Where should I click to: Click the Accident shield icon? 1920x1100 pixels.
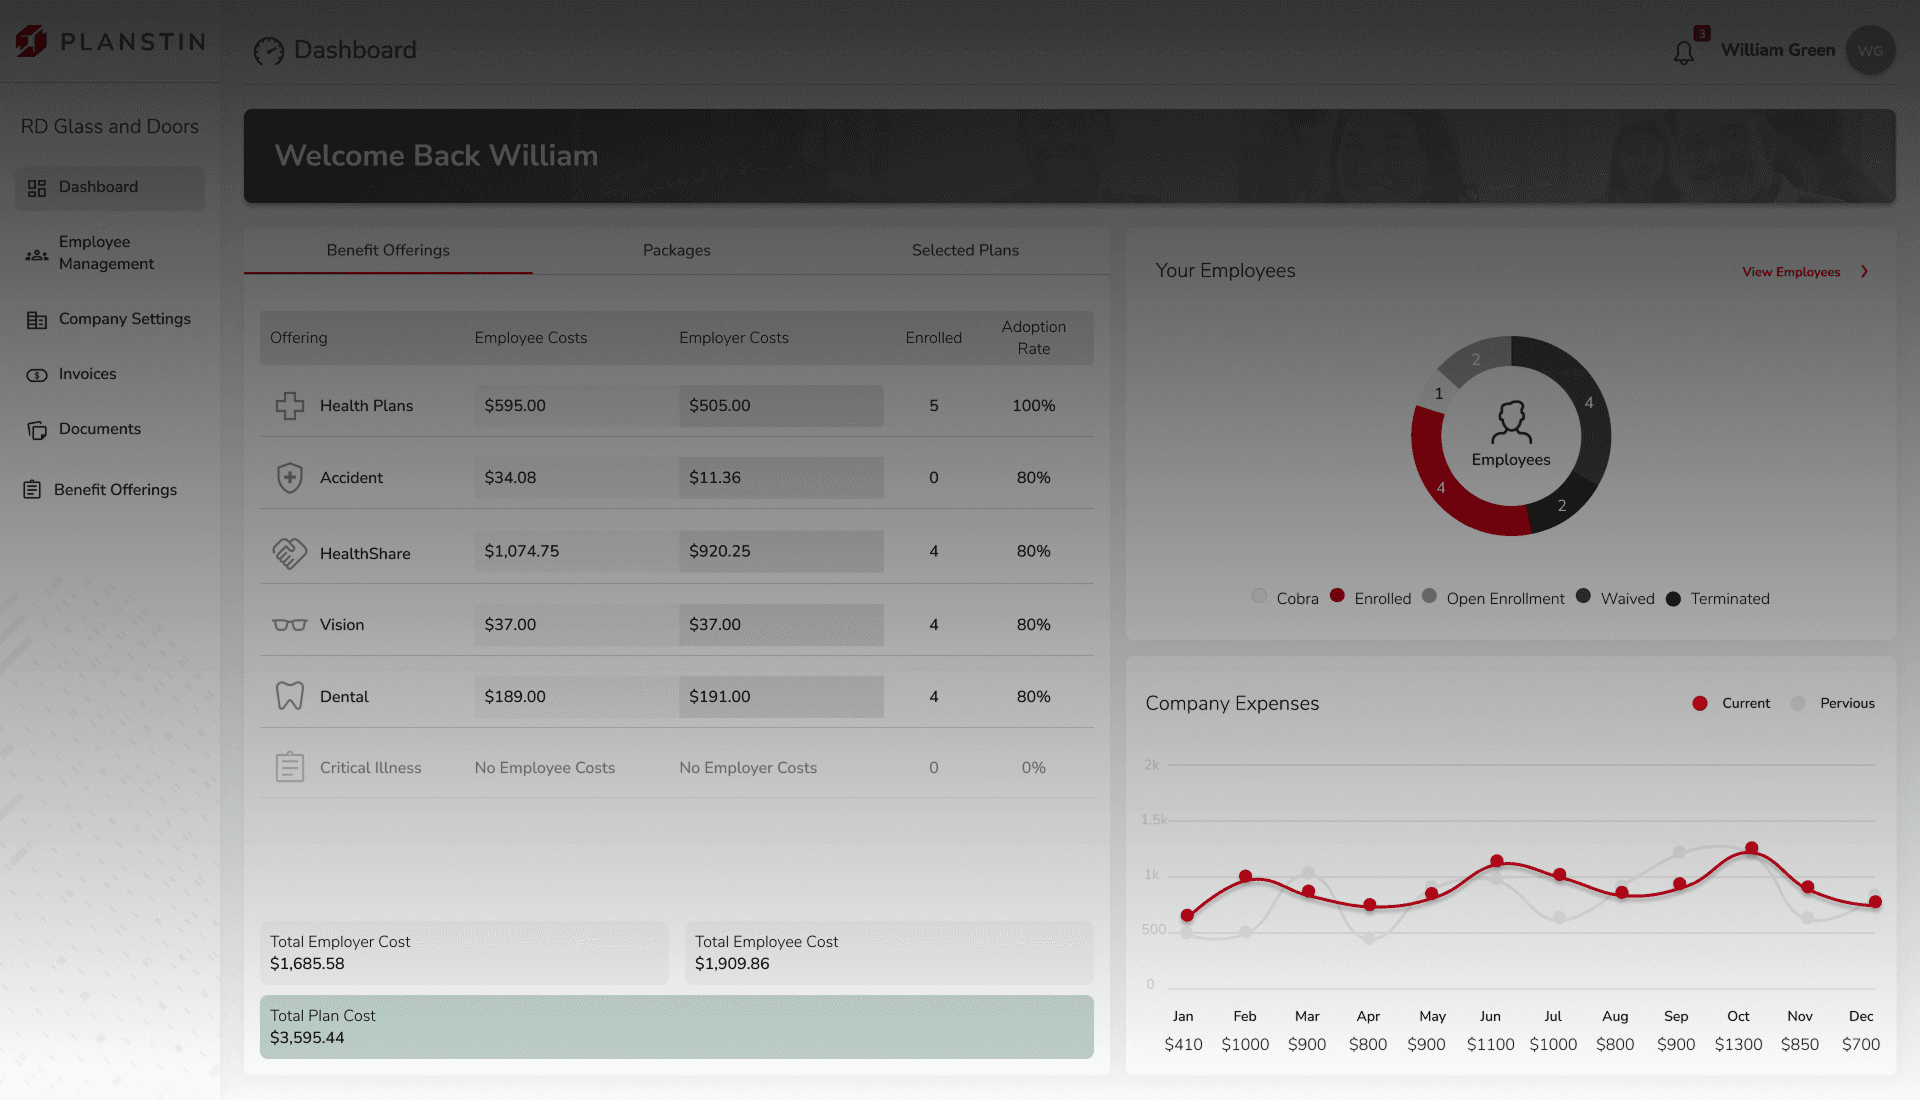(290, 478)
